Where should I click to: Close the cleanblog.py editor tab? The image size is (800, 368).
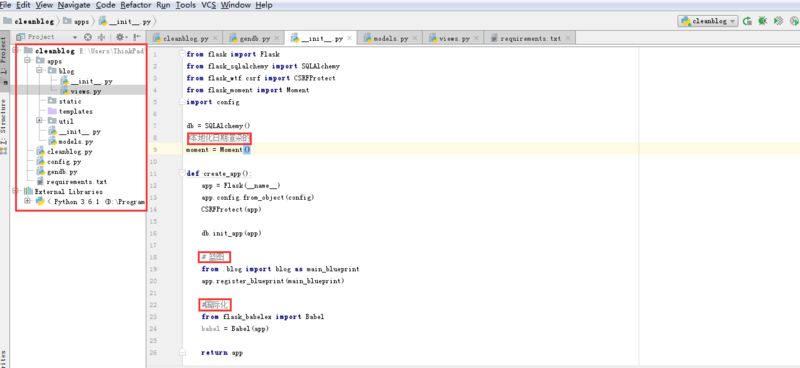tap(215, 38)
